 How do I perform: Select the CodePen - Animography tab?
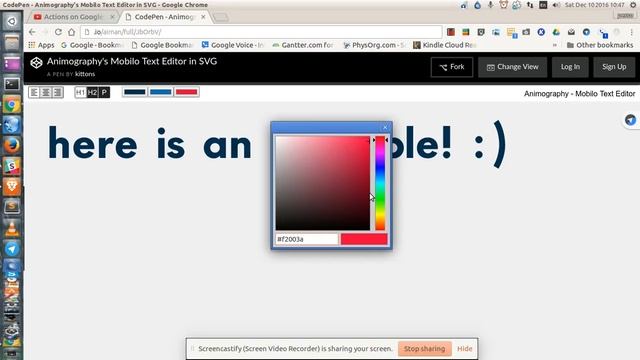coord(164,17)
